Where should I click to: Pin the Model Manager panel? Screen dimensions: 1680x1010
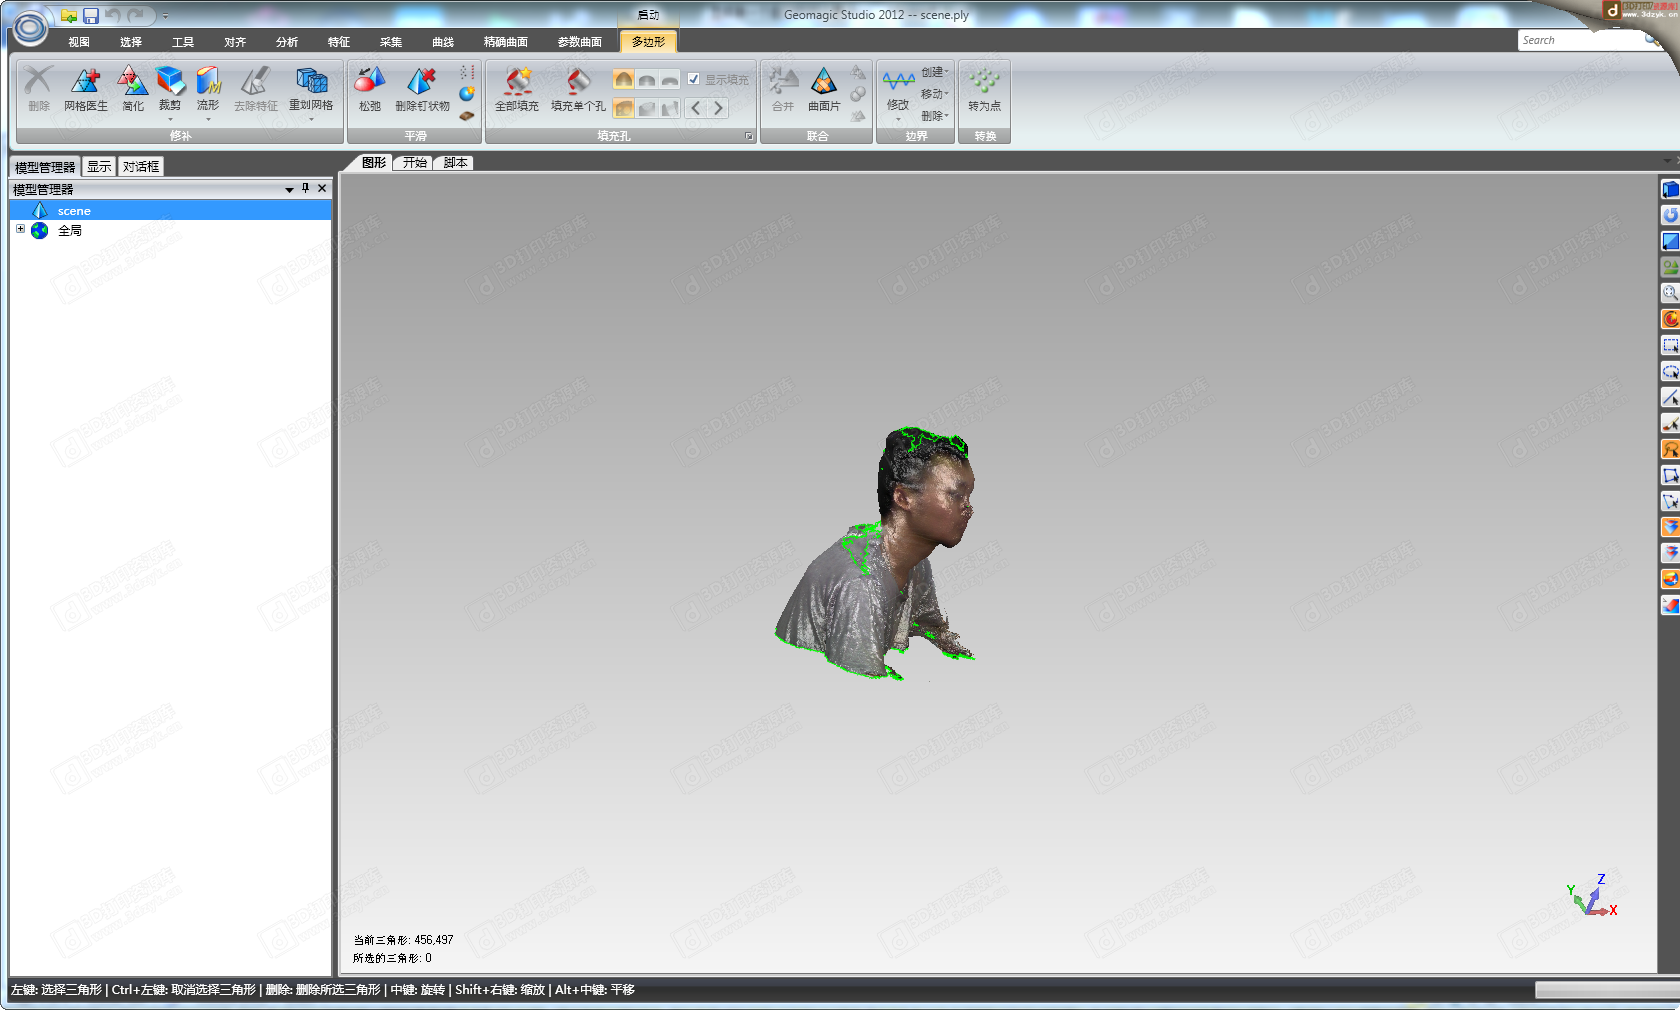(306, 188)
